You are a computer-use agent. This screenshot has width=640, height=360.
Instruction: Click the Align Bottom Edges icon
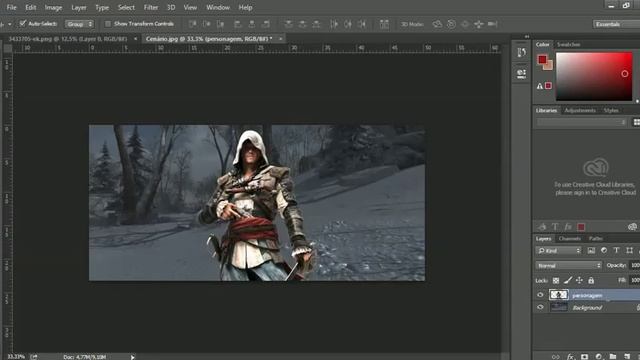(221, 24)
